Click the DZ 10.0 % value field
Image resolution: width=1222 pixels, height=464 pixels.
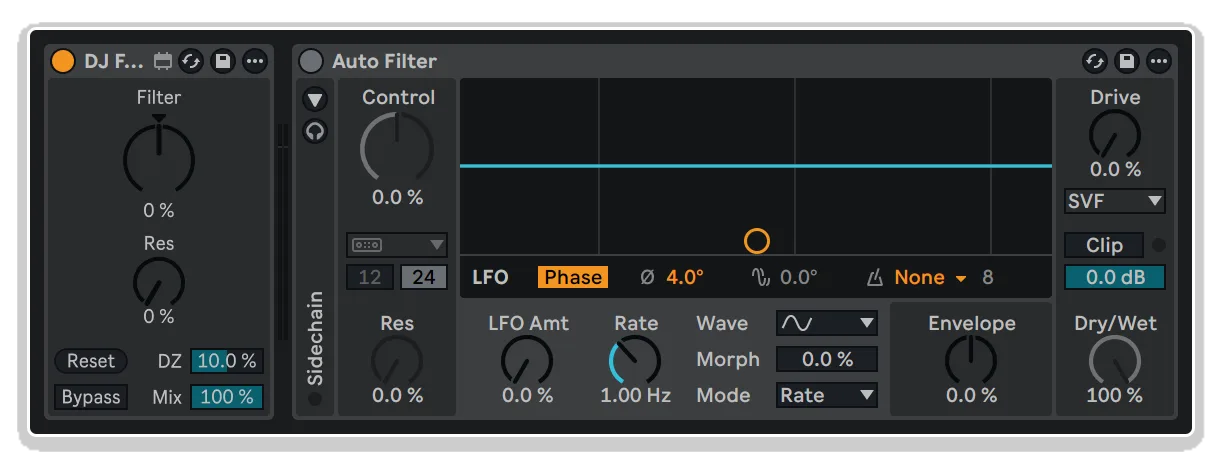click(x=227, y=361)
